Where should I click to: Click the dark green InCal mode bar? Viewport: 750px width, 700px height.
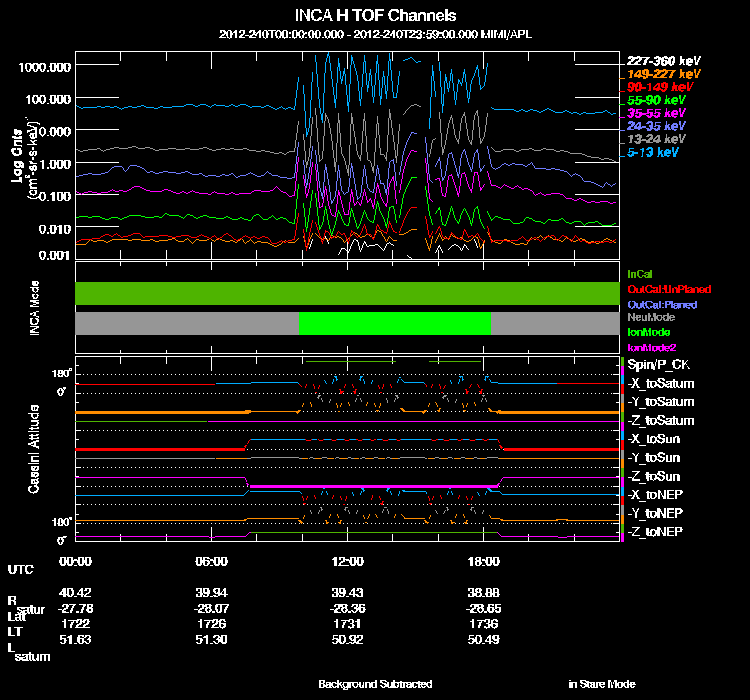(x=347, y=293)
